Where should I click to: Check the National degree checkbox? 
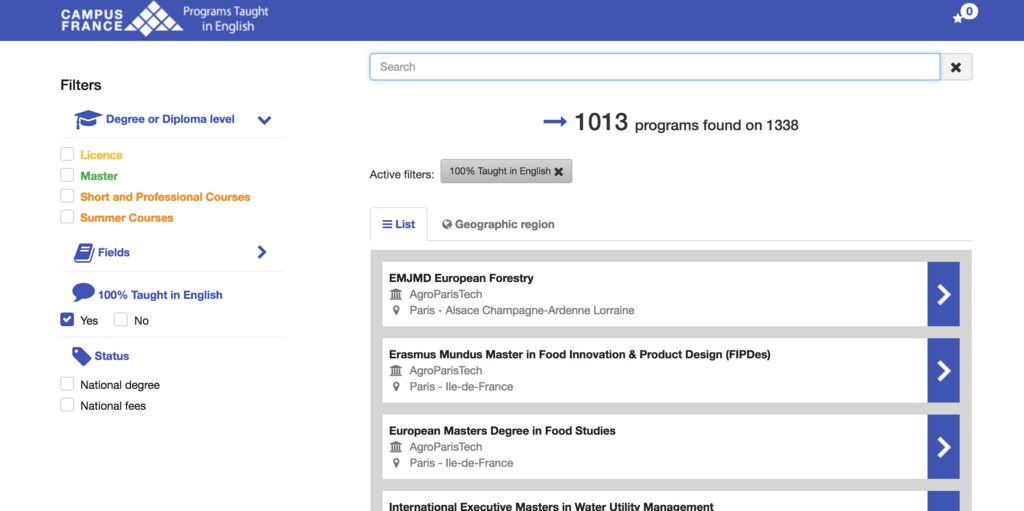click(x=67, y=384)
